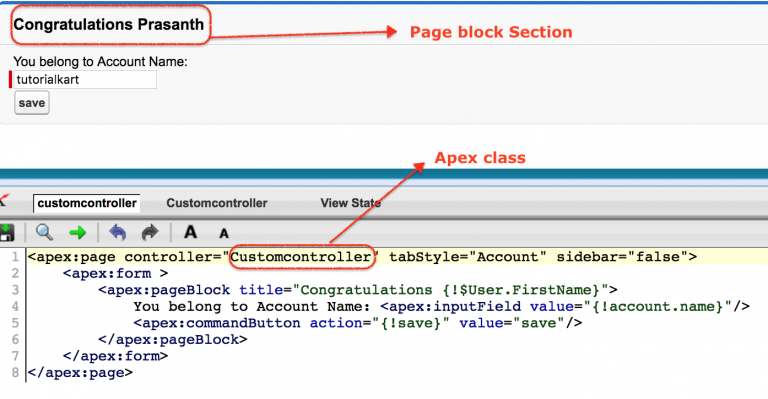Click the green go-to-line arrow icon
768x399 pixels.
pos(77,233)
